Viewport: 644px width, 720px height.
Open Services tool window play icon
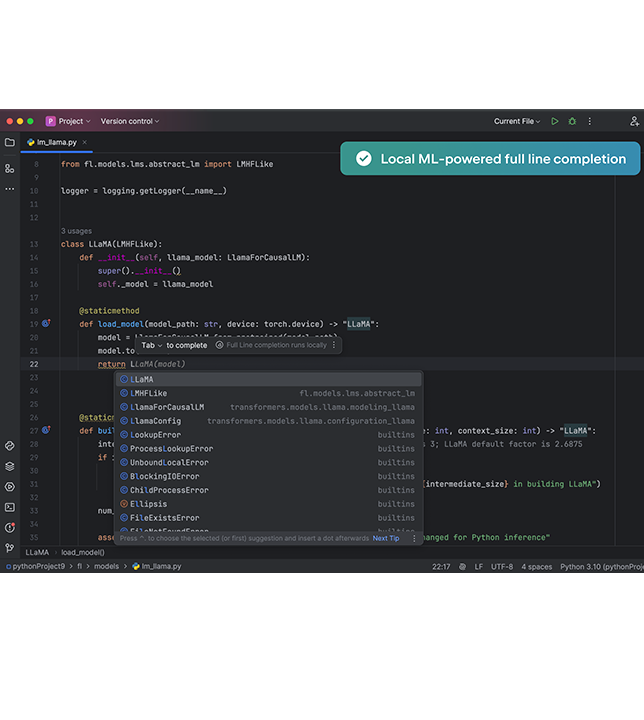point(10,486)
